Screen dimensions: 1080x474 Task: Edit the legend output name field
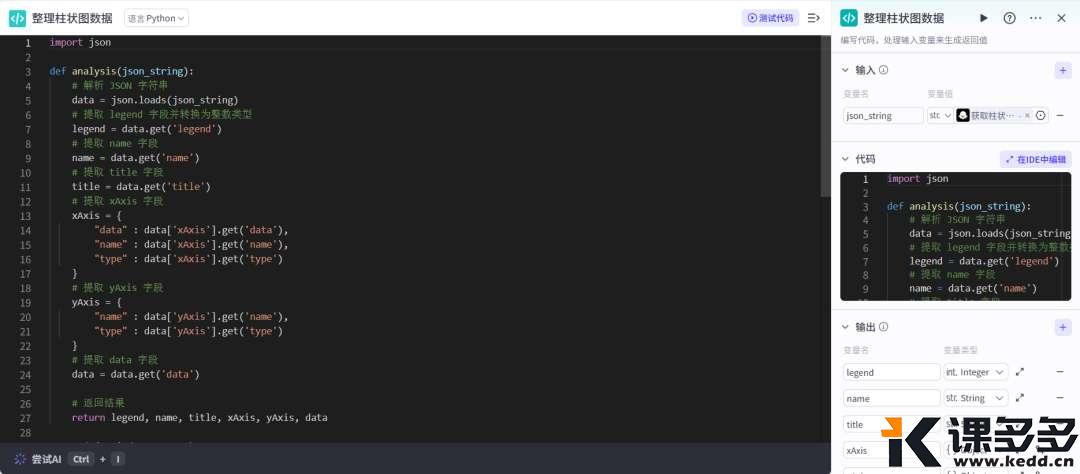[891, 372]
